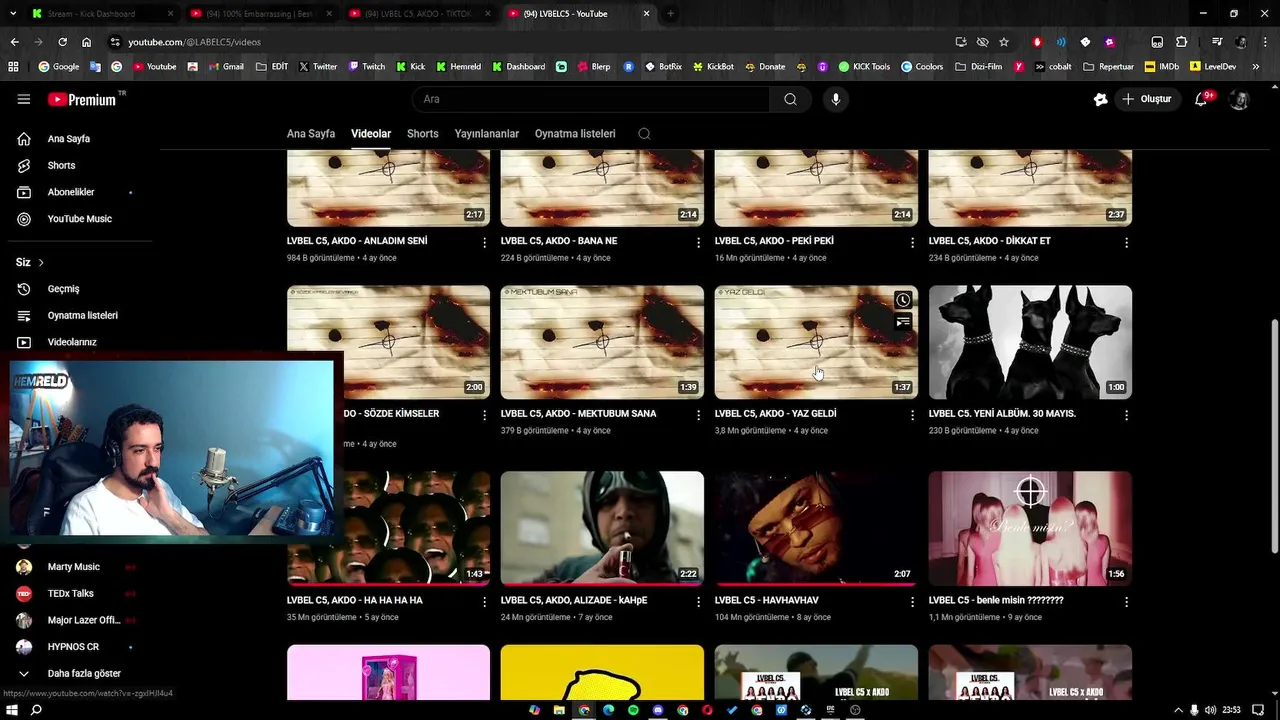Screen dimensions: 1280x720
Task: Switch to Shorts channel tab
Action: [x=422, y=134]
